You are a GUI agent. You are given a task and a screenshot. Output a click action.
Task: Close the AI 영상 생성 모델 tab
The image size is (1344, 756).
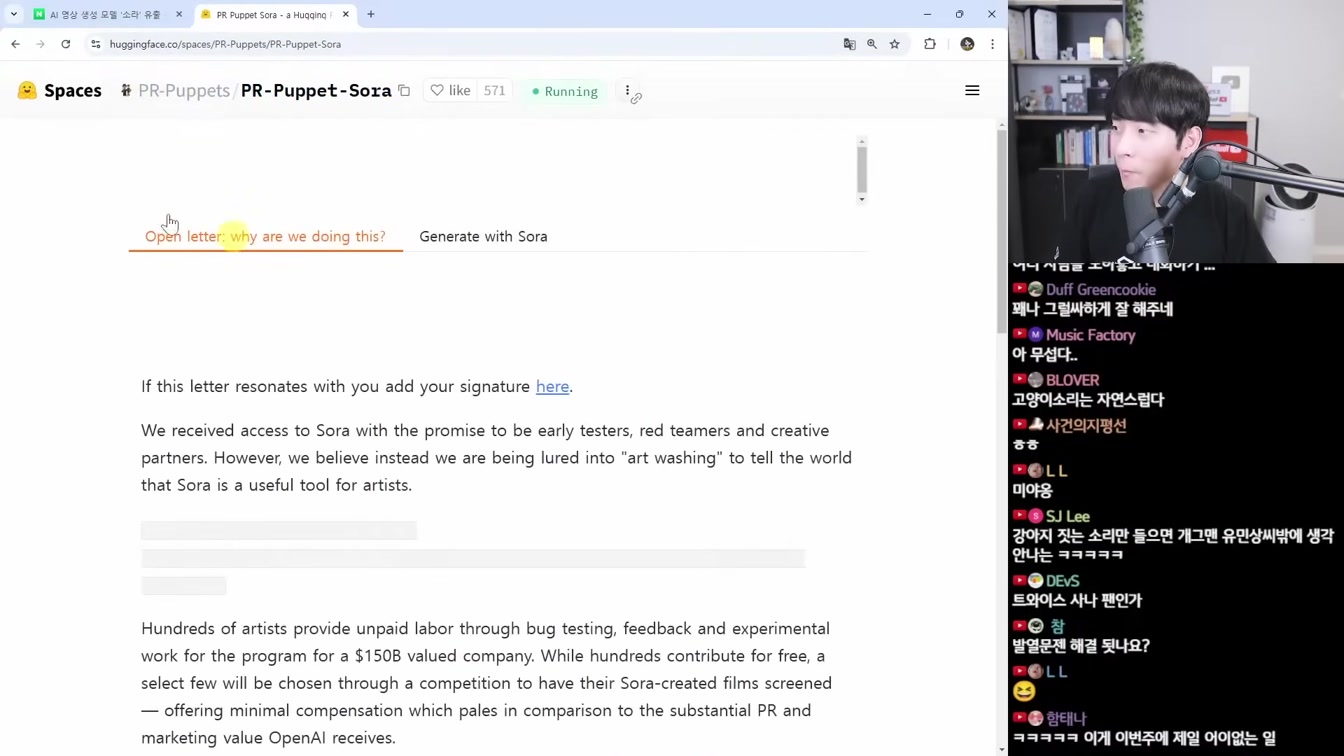(179, 15)
